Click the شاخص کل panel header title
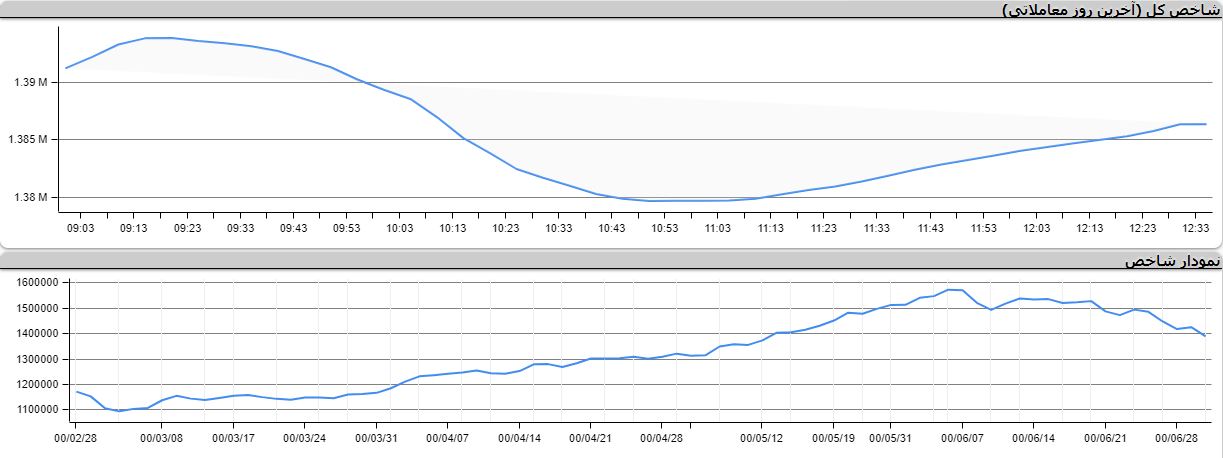 [1110, 10]
